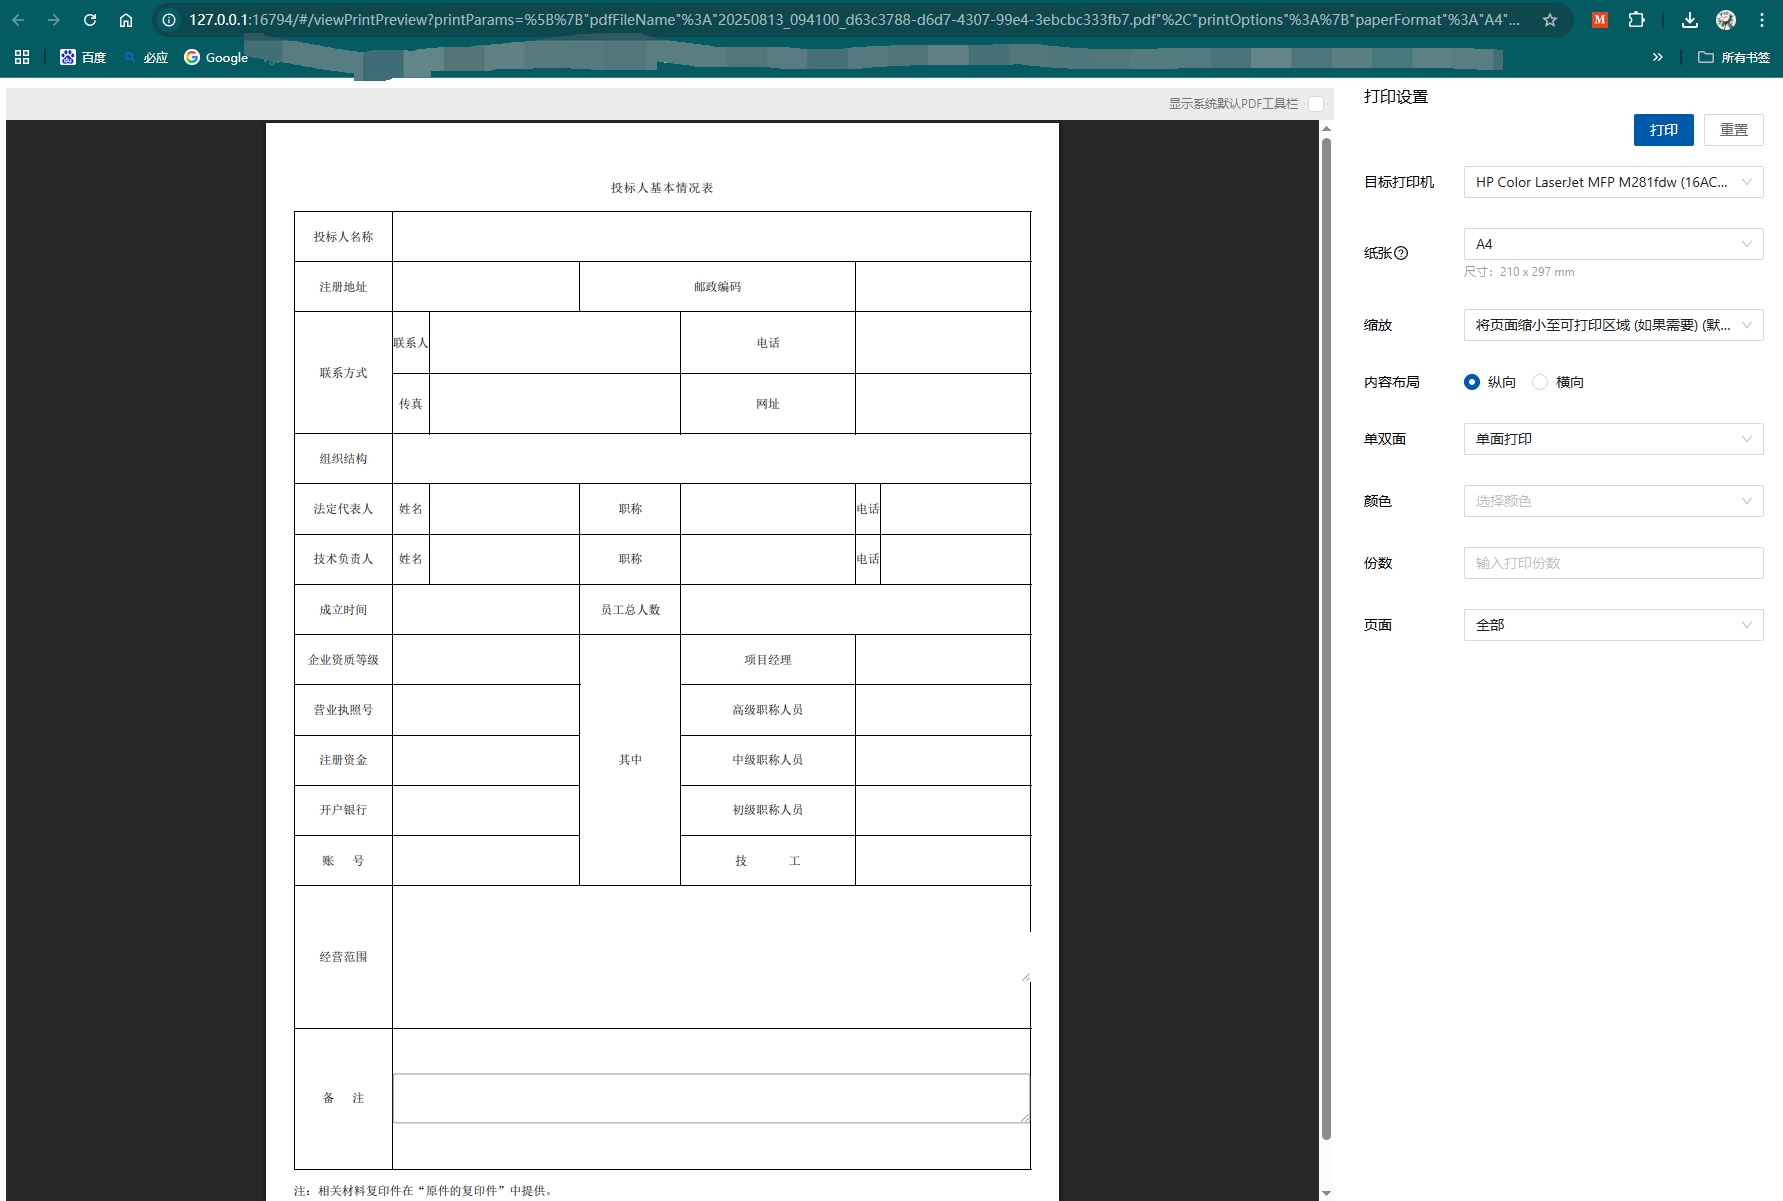Click the downloads icon in the toolbar
Viewport: 1783px width, 1201px height.
(1690, 18)
